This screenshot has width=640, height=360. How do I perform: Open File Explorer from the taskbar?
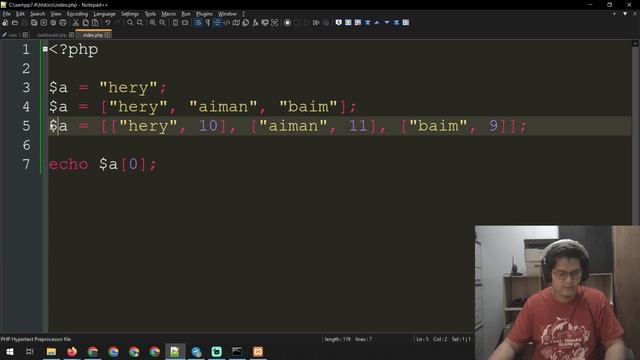pyautogui.click(x=51, y=351)
